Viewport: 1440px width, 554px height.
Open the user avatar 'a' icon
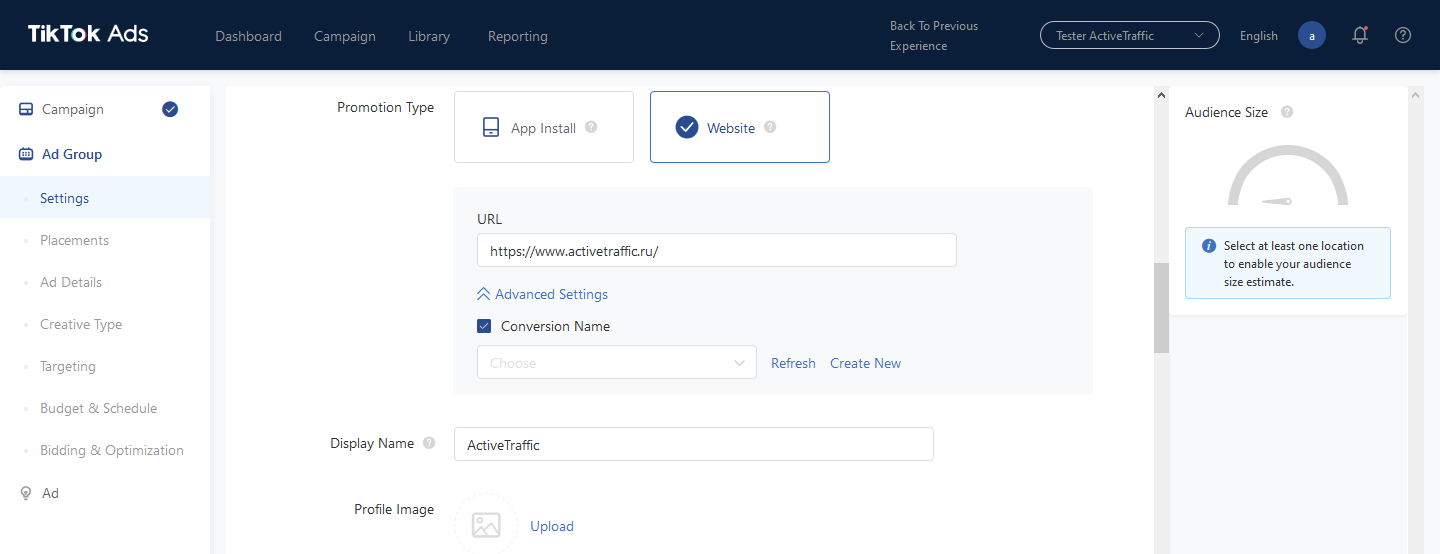click(x=1312, y=35)
